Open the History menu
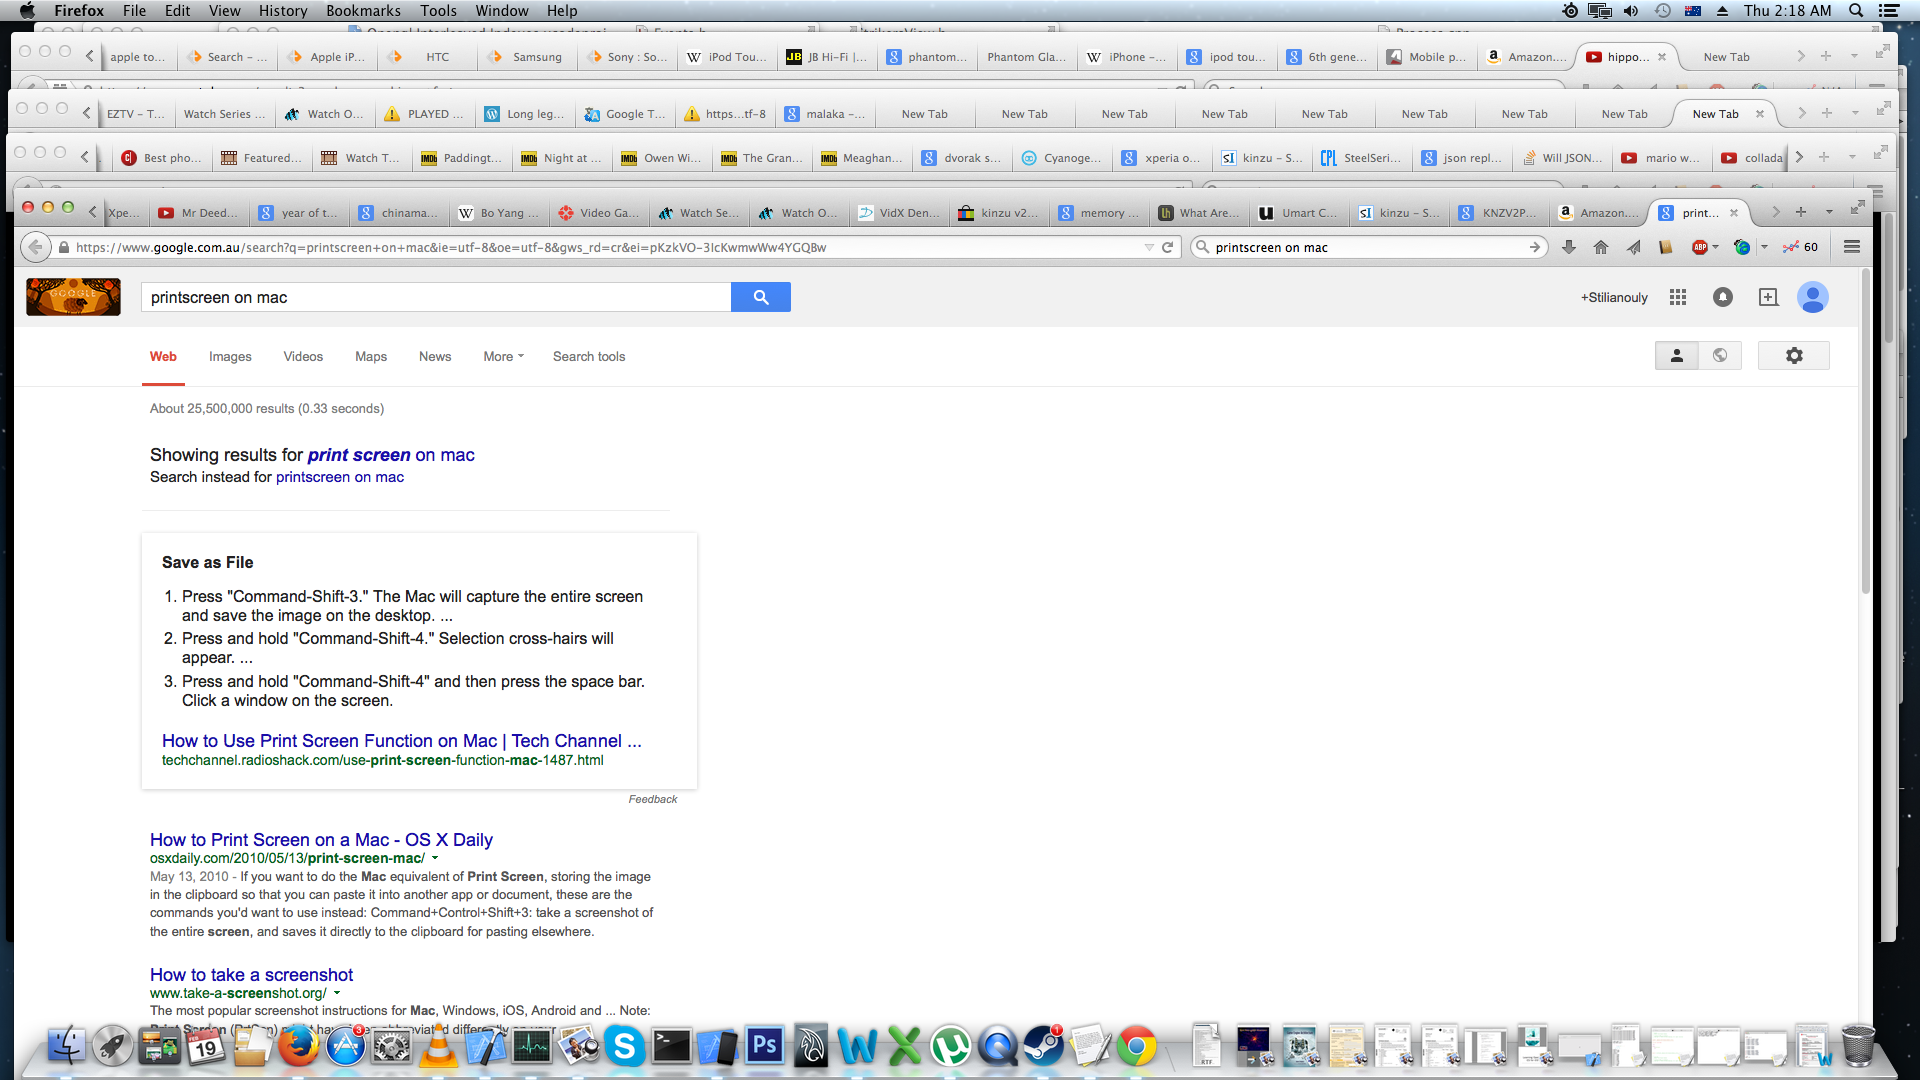This screenshot has height=1080, width=1920. tap(283, 10)
